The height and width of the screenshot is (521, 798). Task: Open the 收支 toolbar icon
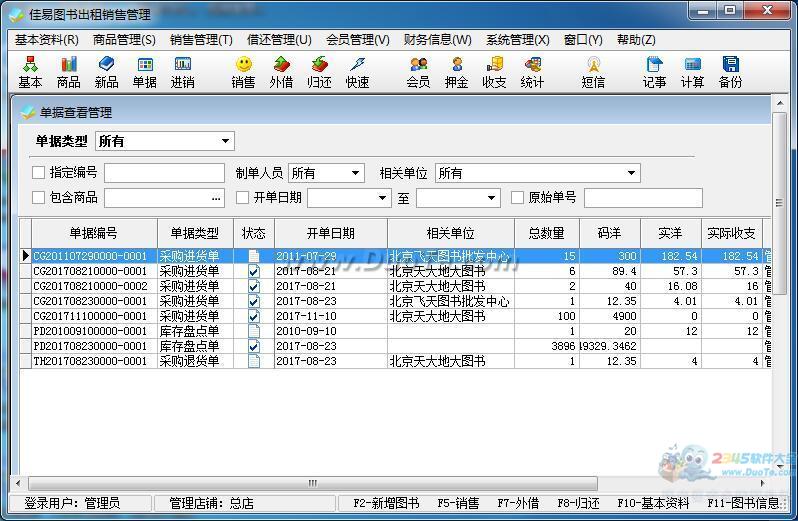click(494, 72)
